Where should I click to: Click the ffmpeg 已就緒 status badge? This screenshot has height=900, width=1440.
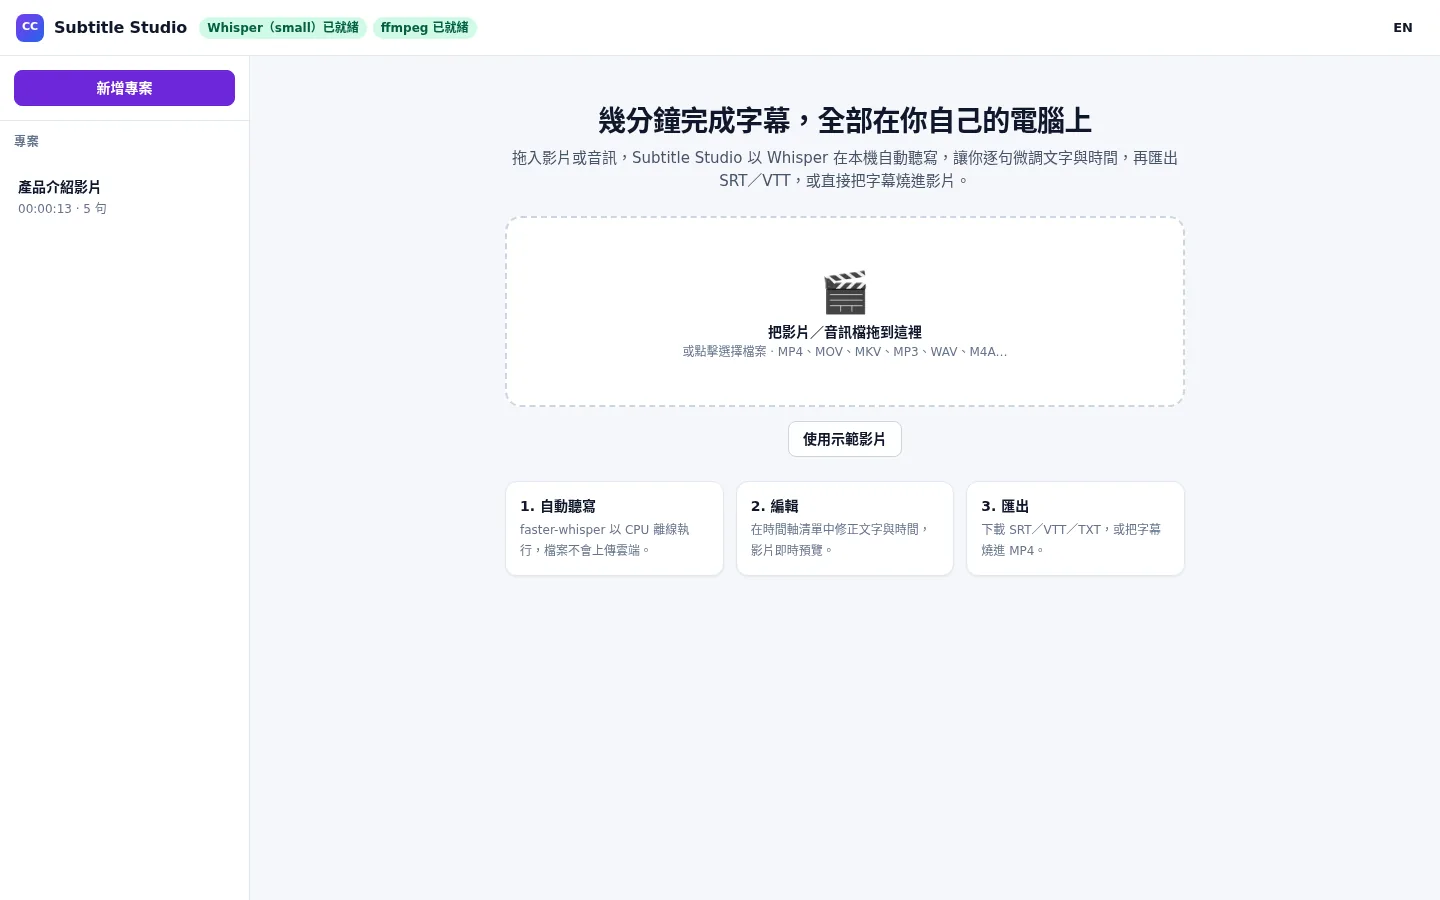coord(425,28)
